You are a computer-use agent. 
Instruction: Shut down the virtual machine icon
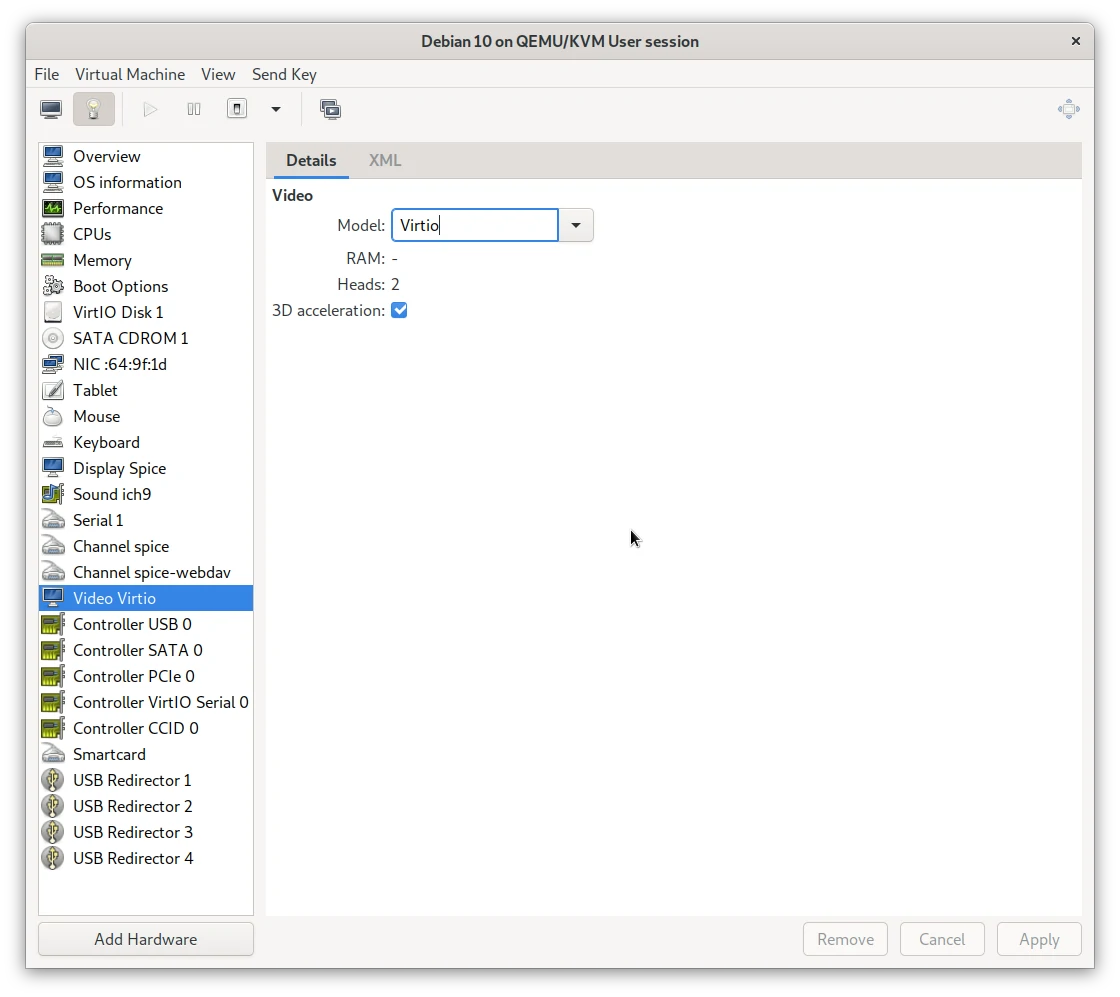pyautogui.click(x=237, y=109)
